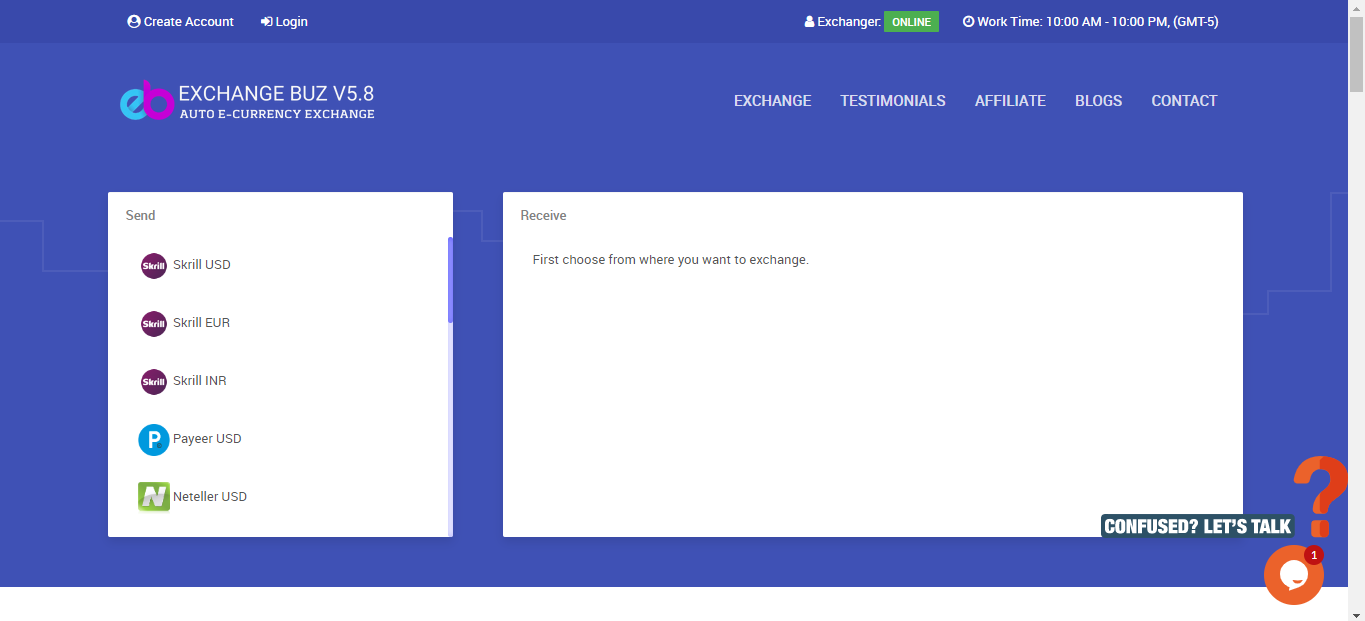
Task: Click the 'First choose from where' message
Action: (x=670, y=260)
